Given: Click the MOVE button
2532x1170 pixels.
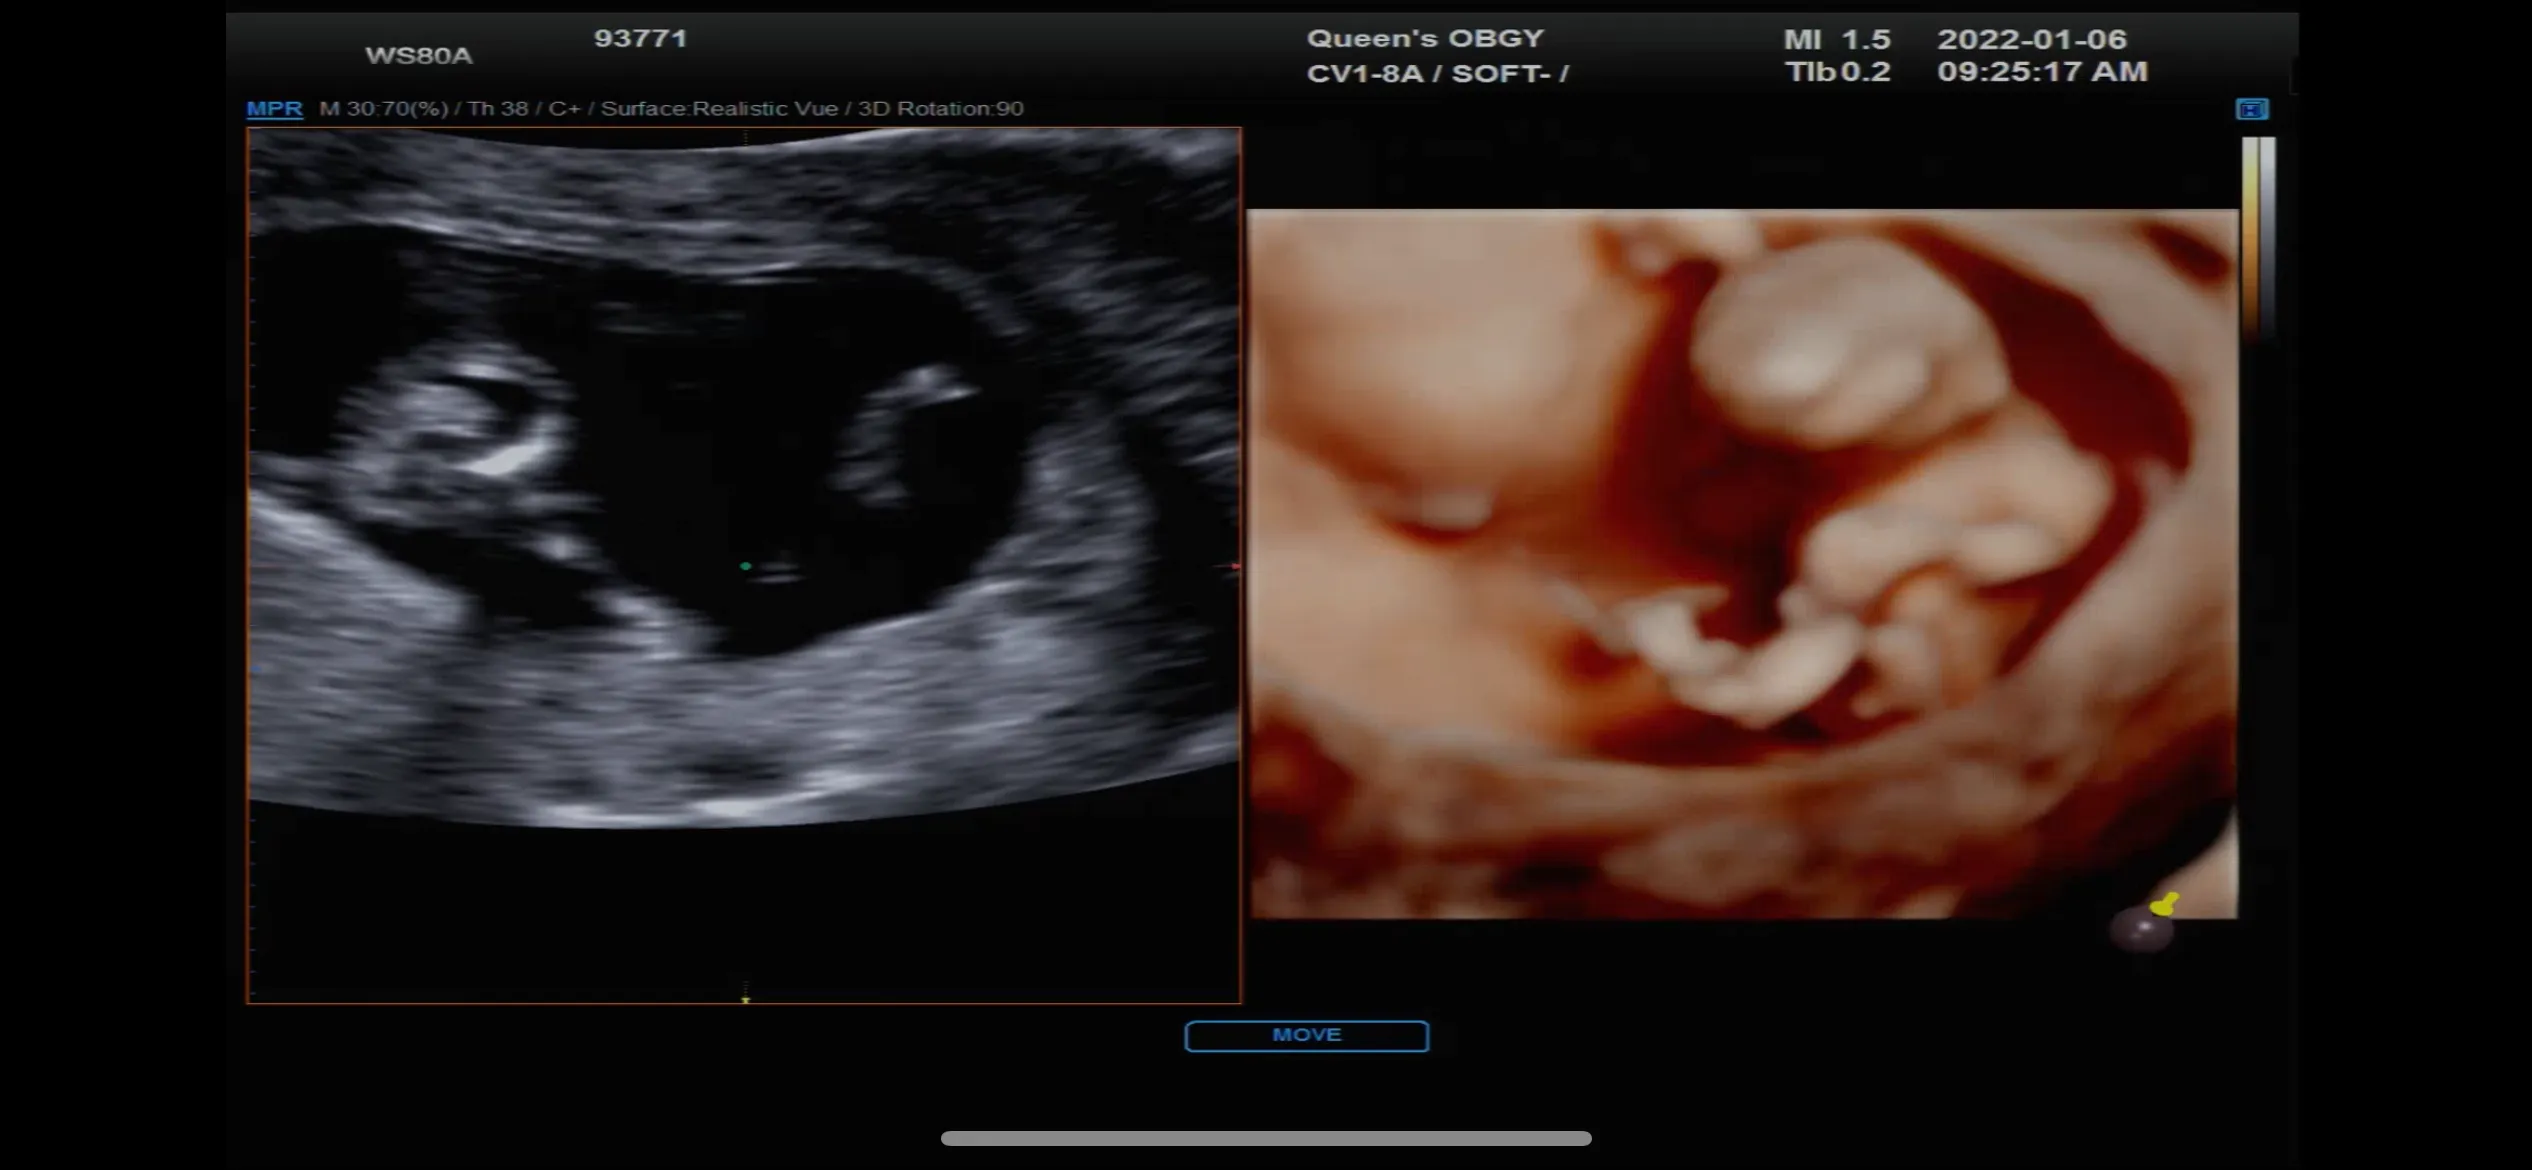Looking at the screenshot, I should click(x=1306, y=1036).
